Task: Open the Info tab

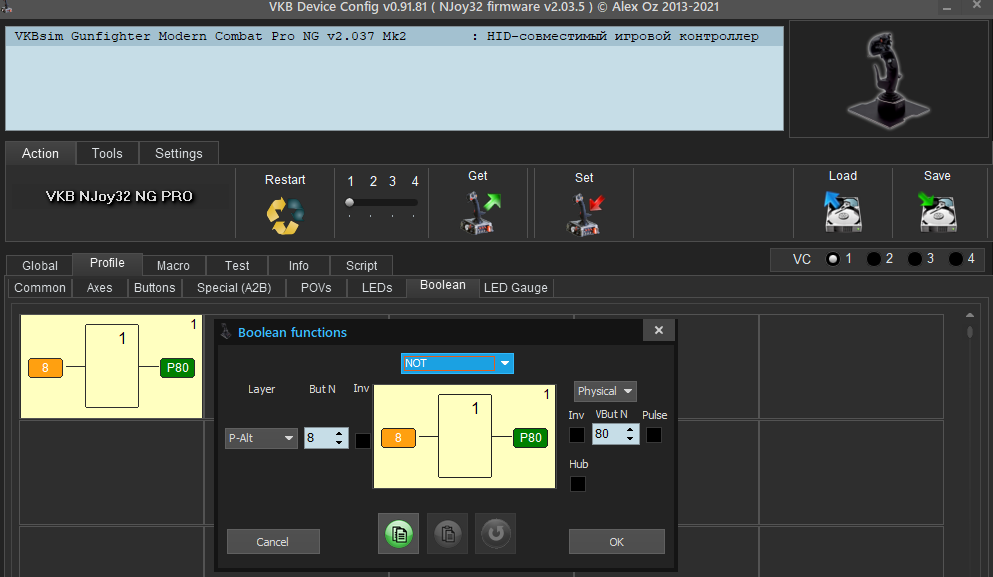Action: 298,265
